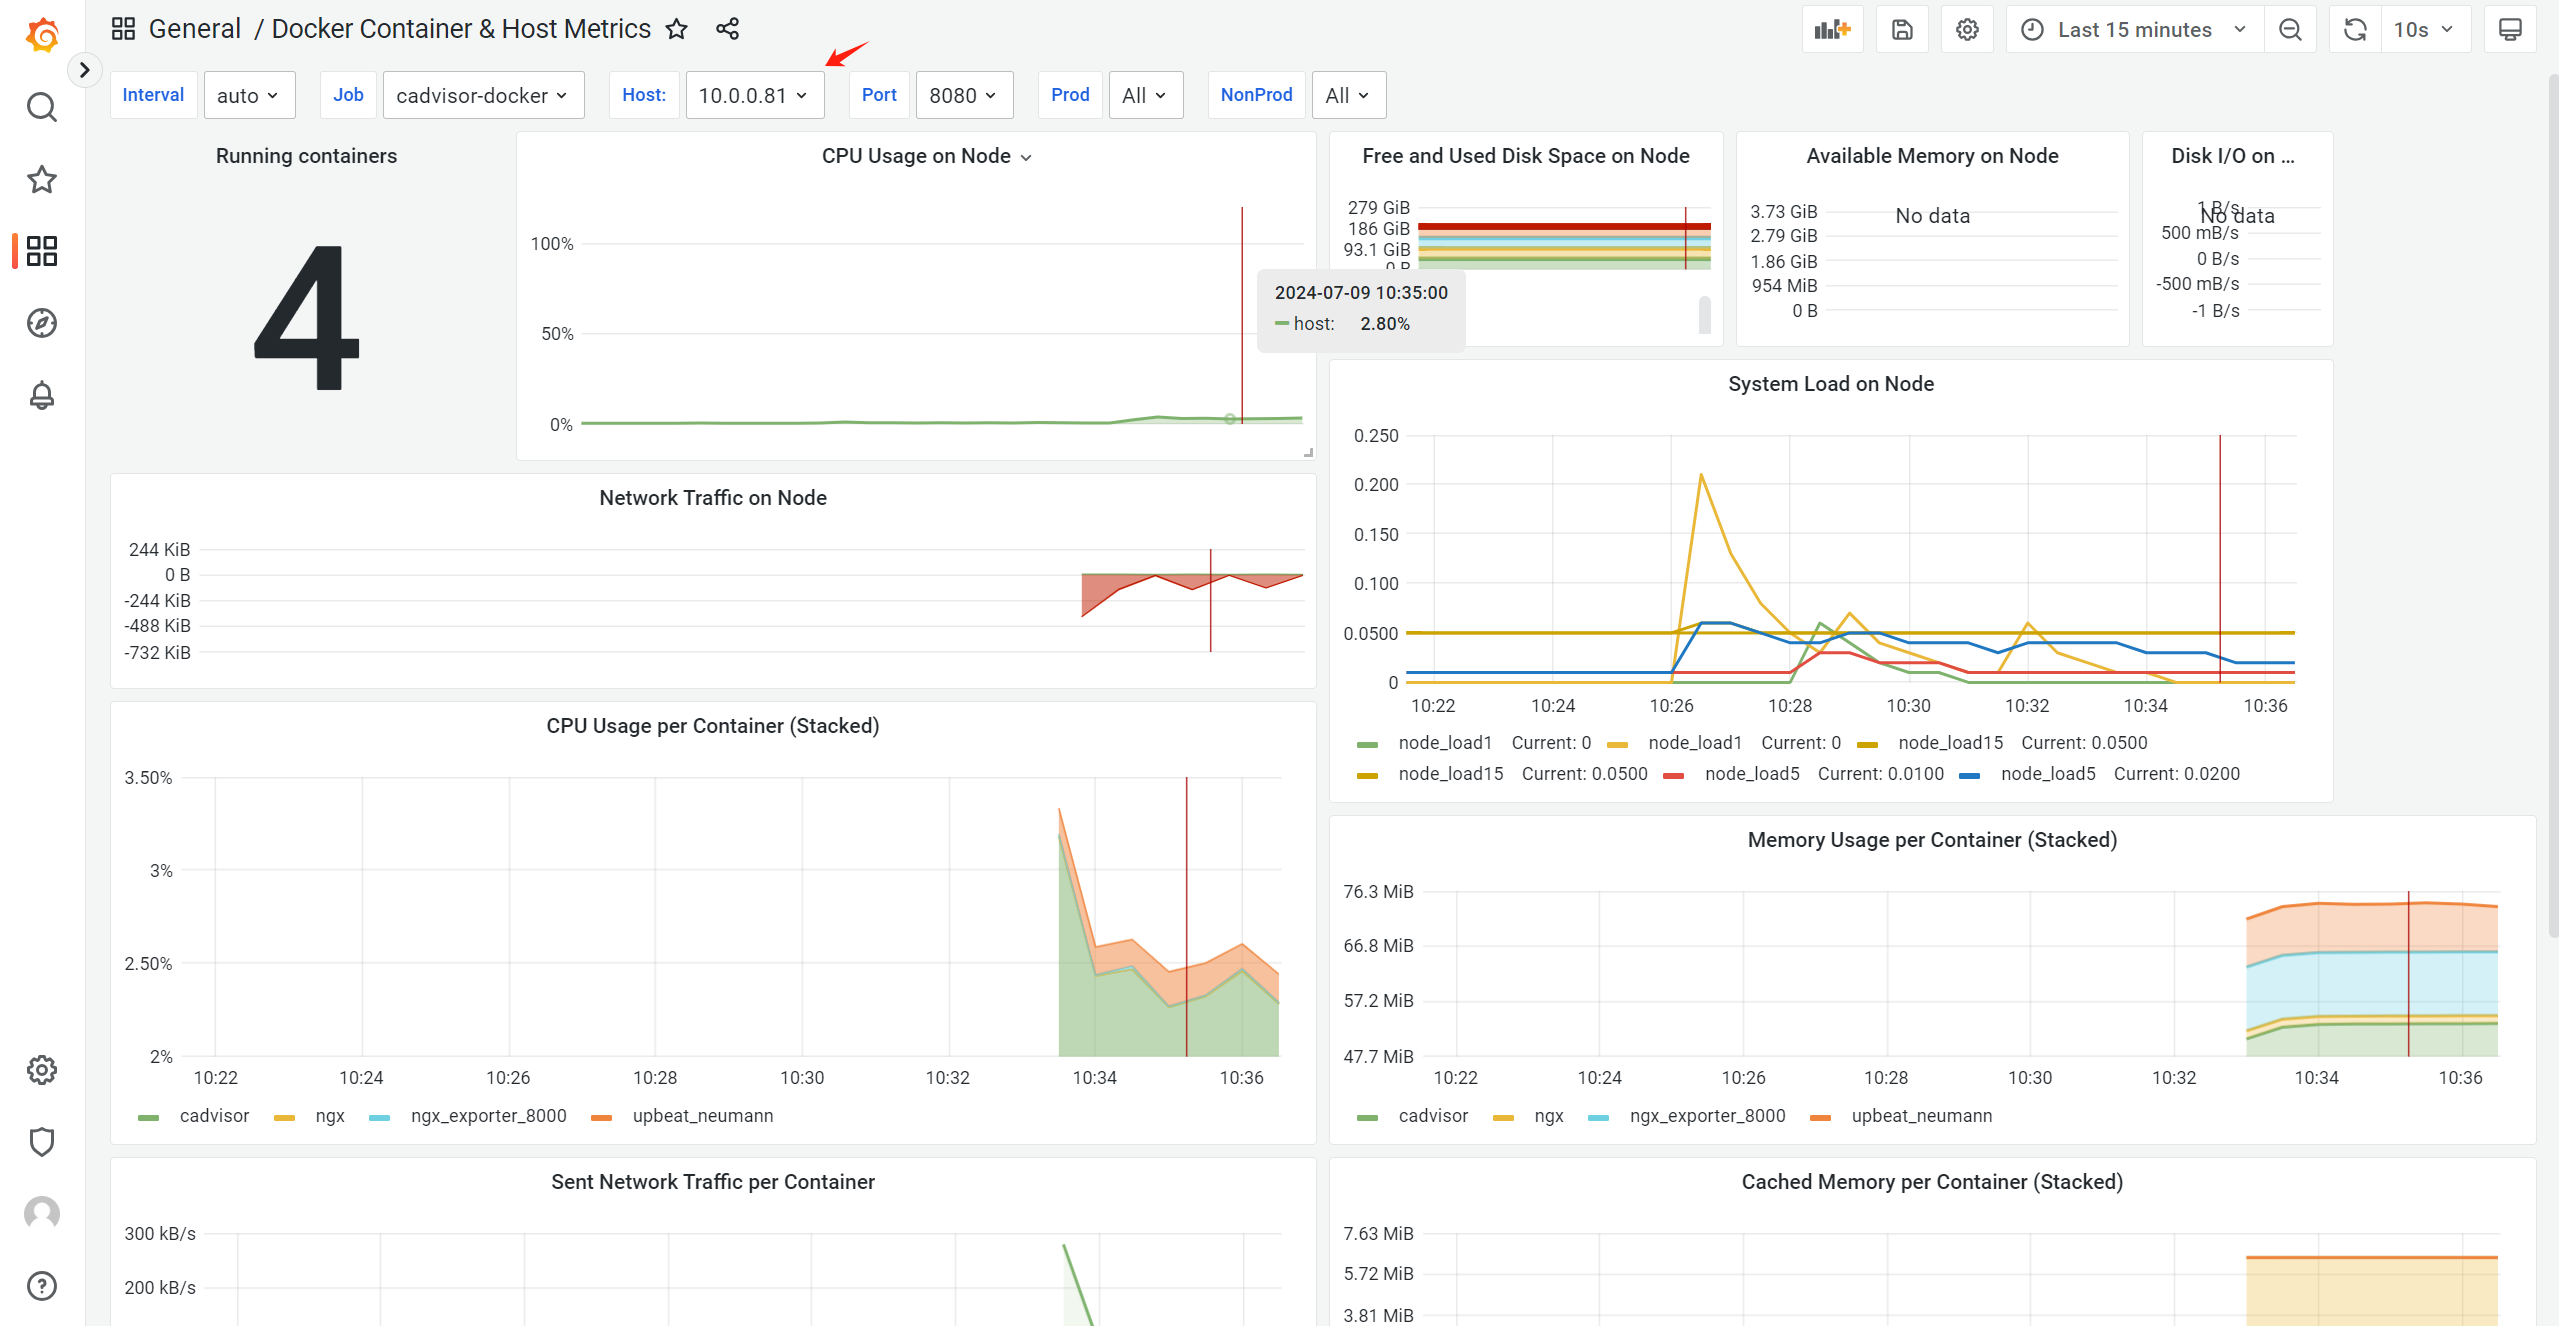2559x1326 pixels.
Task: Open the Job cadvisor-docker dropdown
Action: tap(483, 95)
